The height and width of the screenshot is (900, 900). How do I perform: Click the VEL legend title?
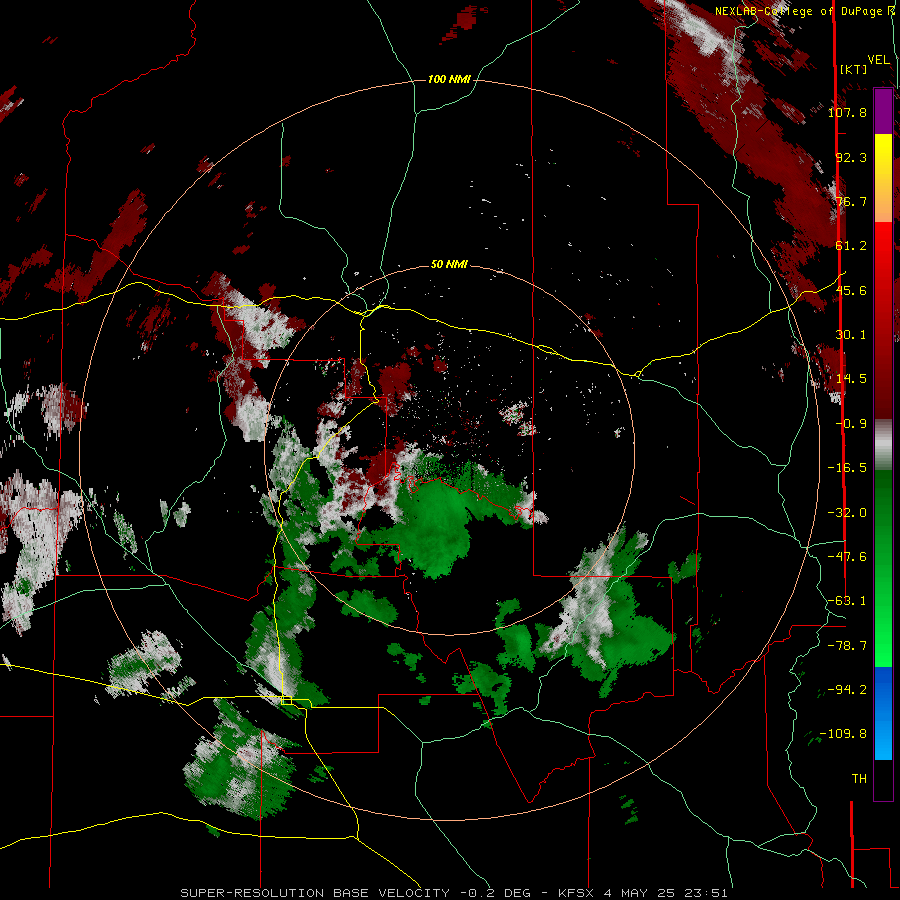tap(879, 60)
